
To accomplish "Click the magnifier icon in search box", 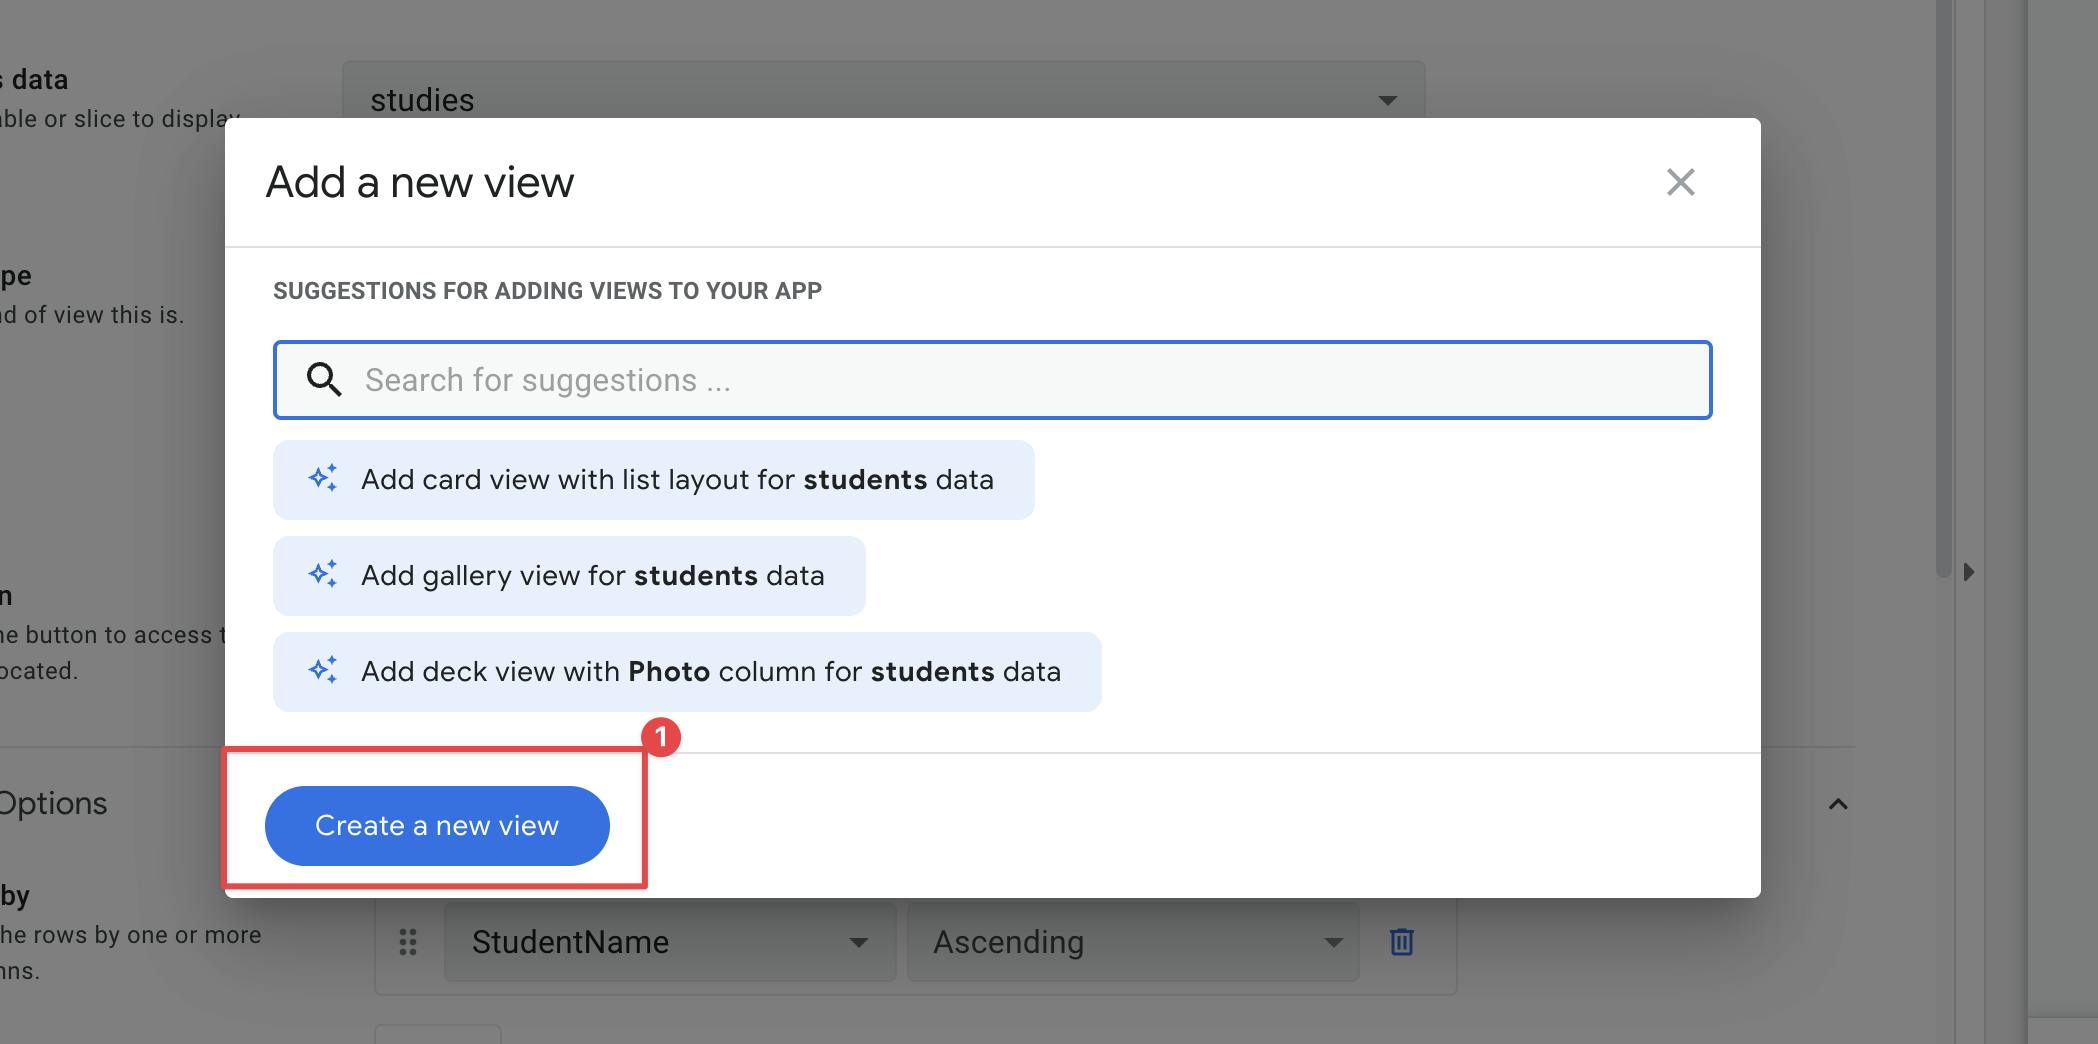I will tap(324, 380).
